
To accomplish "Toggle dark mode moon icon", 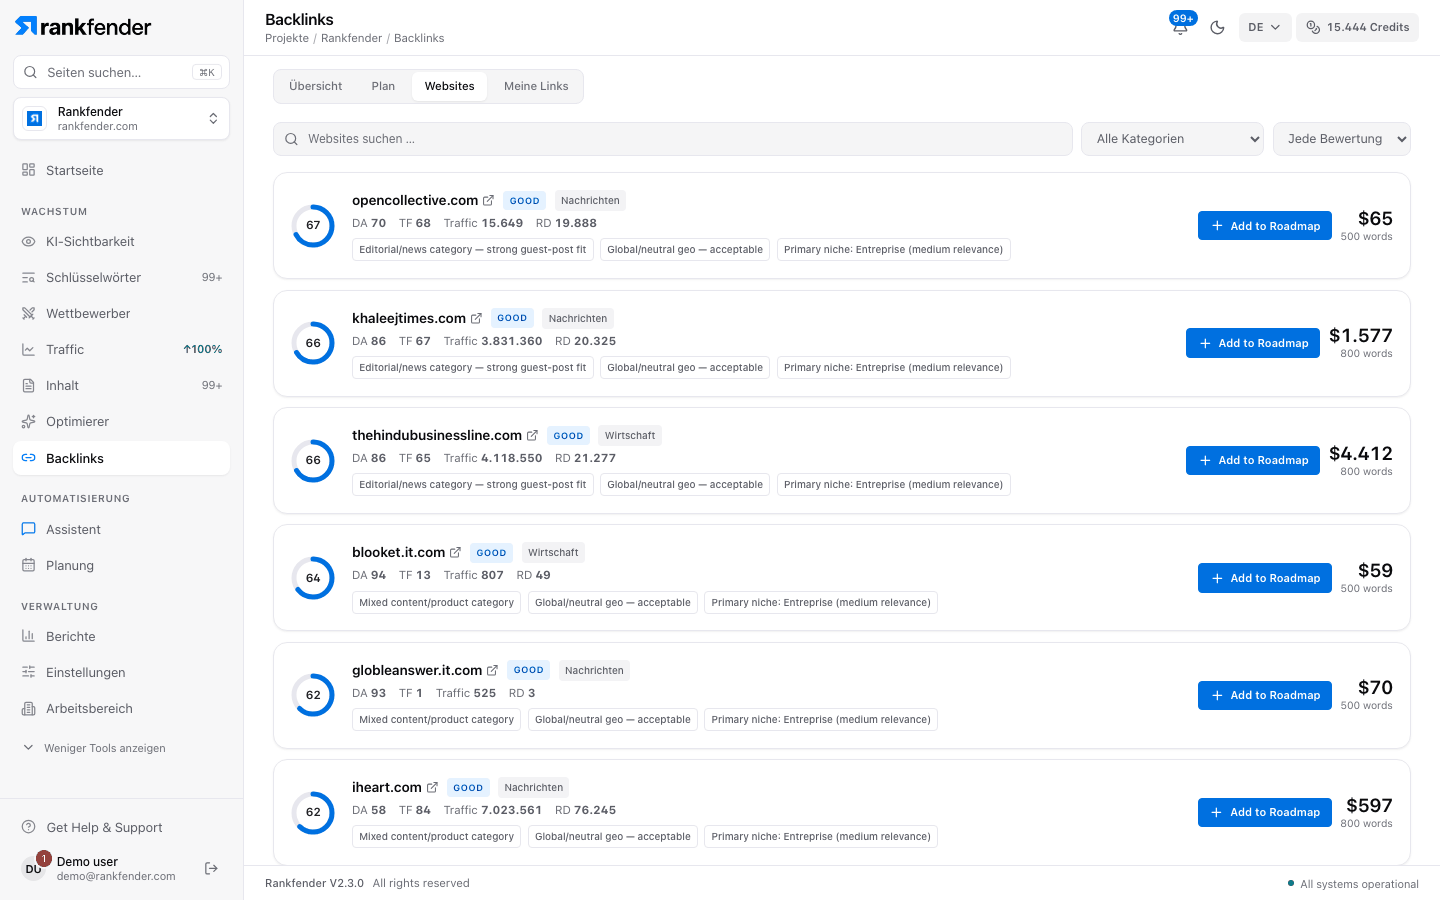I will pos(1217,28).
